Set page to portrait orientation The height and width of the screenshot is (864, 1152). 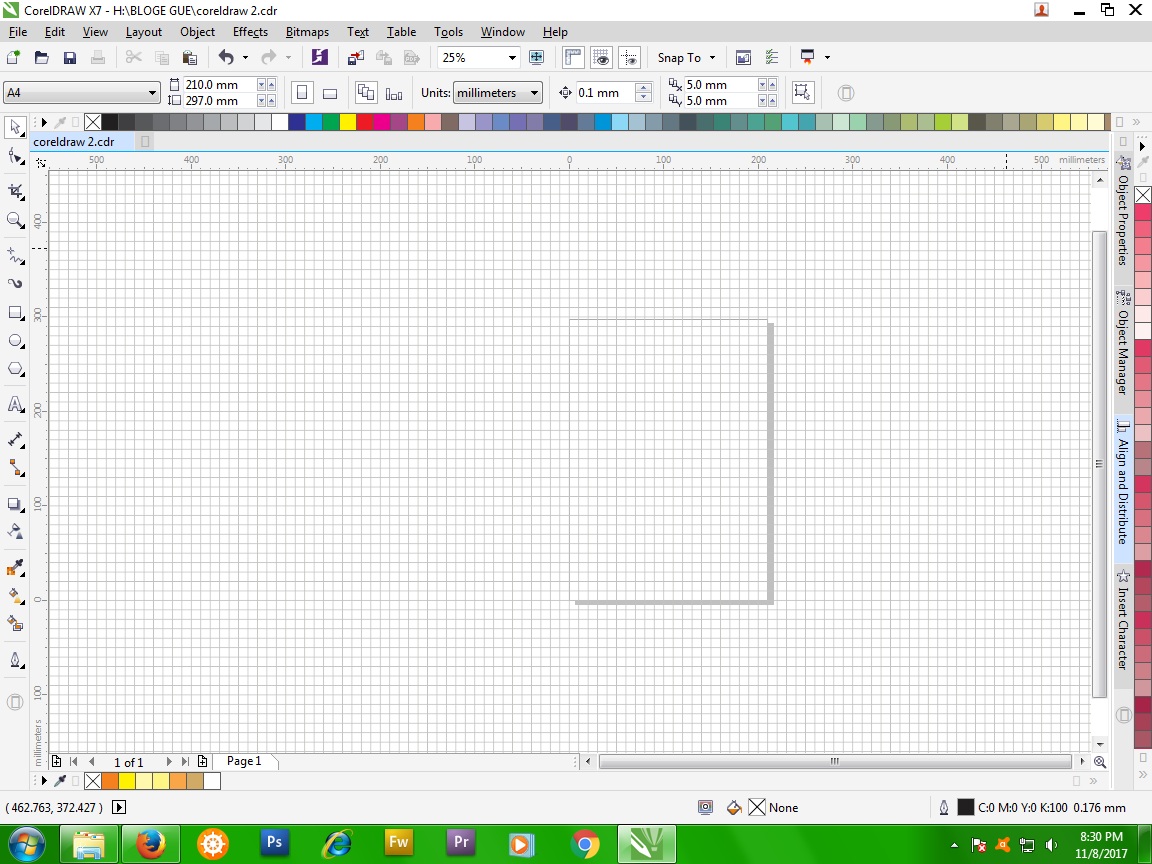303,92
